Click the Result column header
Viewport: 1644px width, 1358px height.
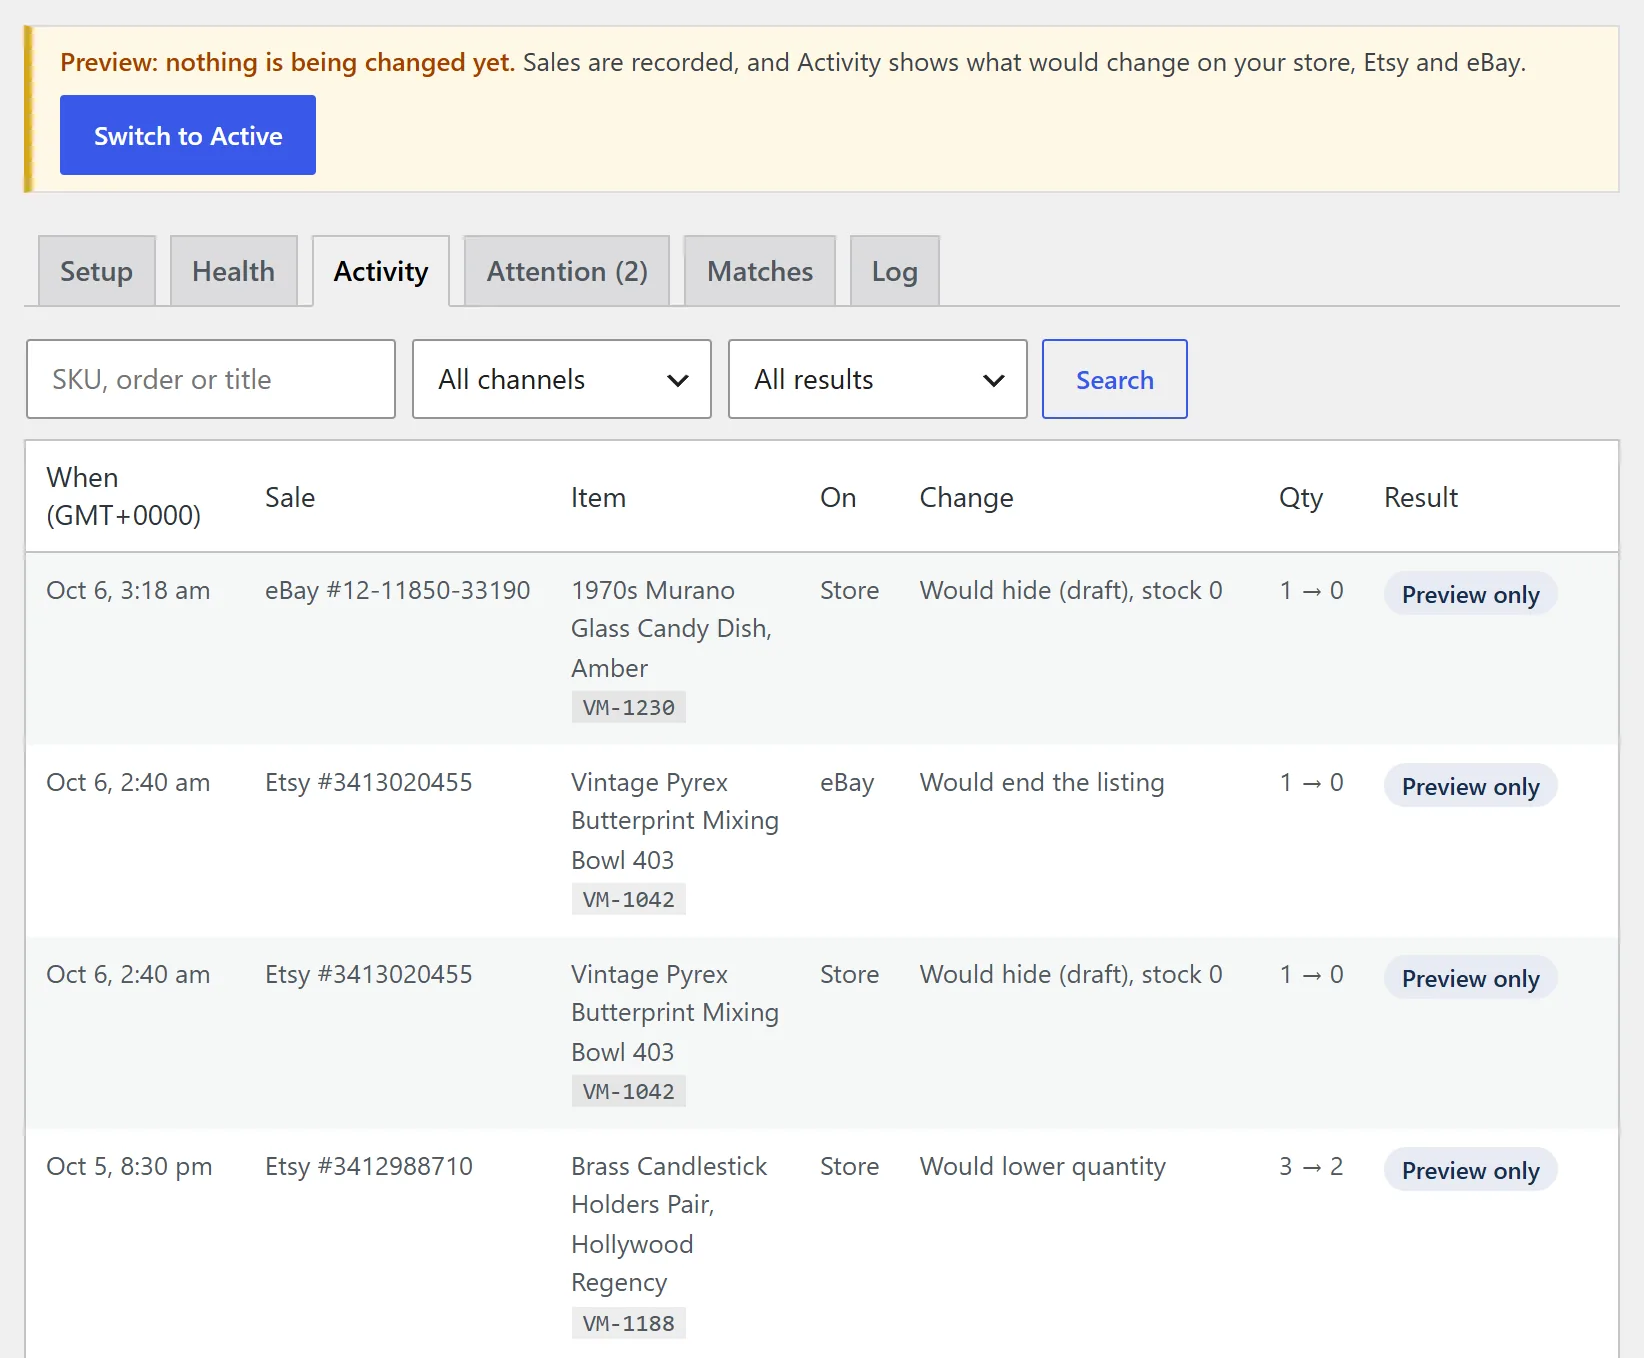tap(1421, 497)
